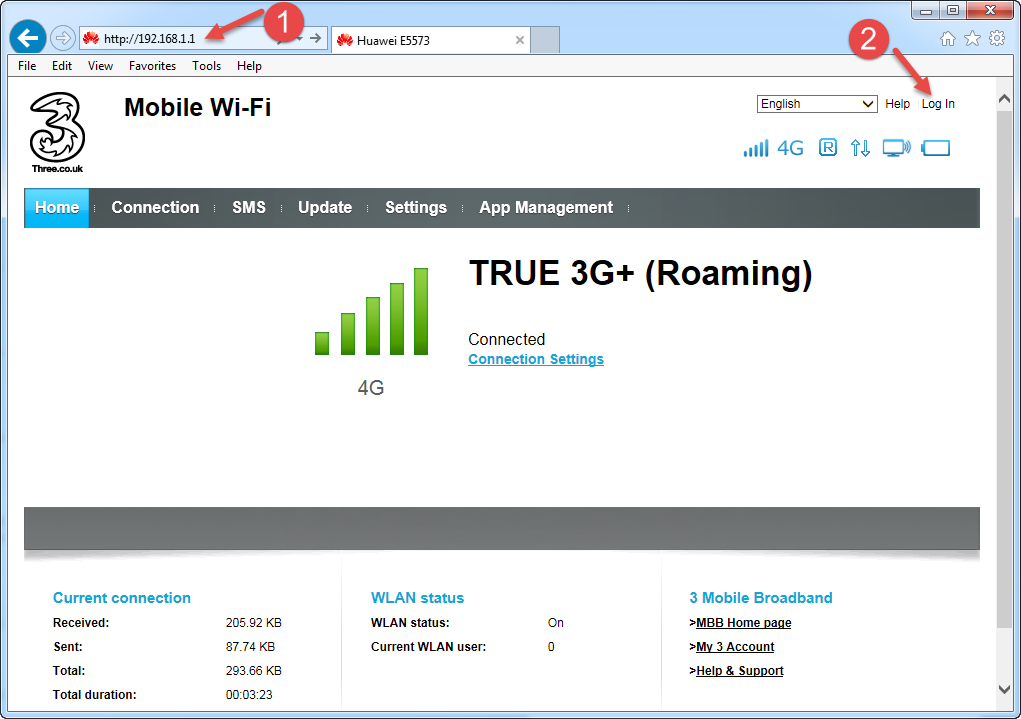Open a new blank browser tab

tap(545, 40)
